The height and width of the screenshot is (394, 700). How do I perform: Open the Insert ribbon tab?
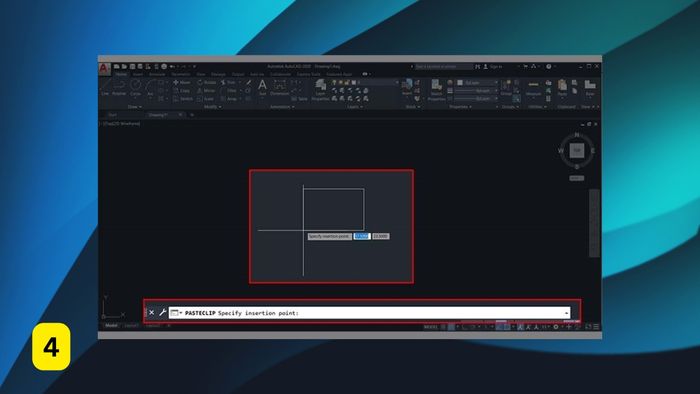(138, 74)
